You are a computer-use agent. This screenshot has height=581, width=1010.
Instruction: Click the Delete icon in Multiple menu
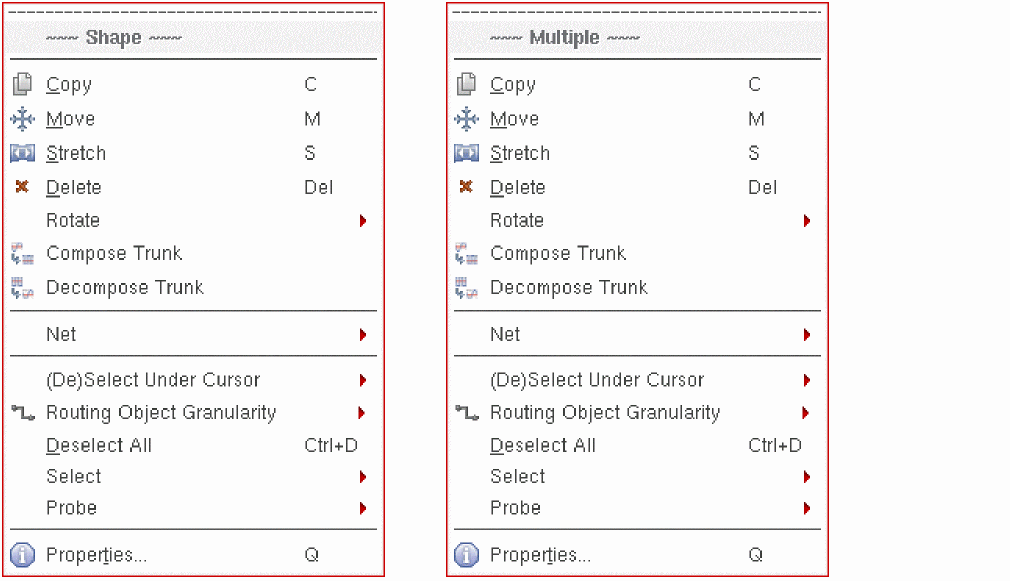pos(466,187)
